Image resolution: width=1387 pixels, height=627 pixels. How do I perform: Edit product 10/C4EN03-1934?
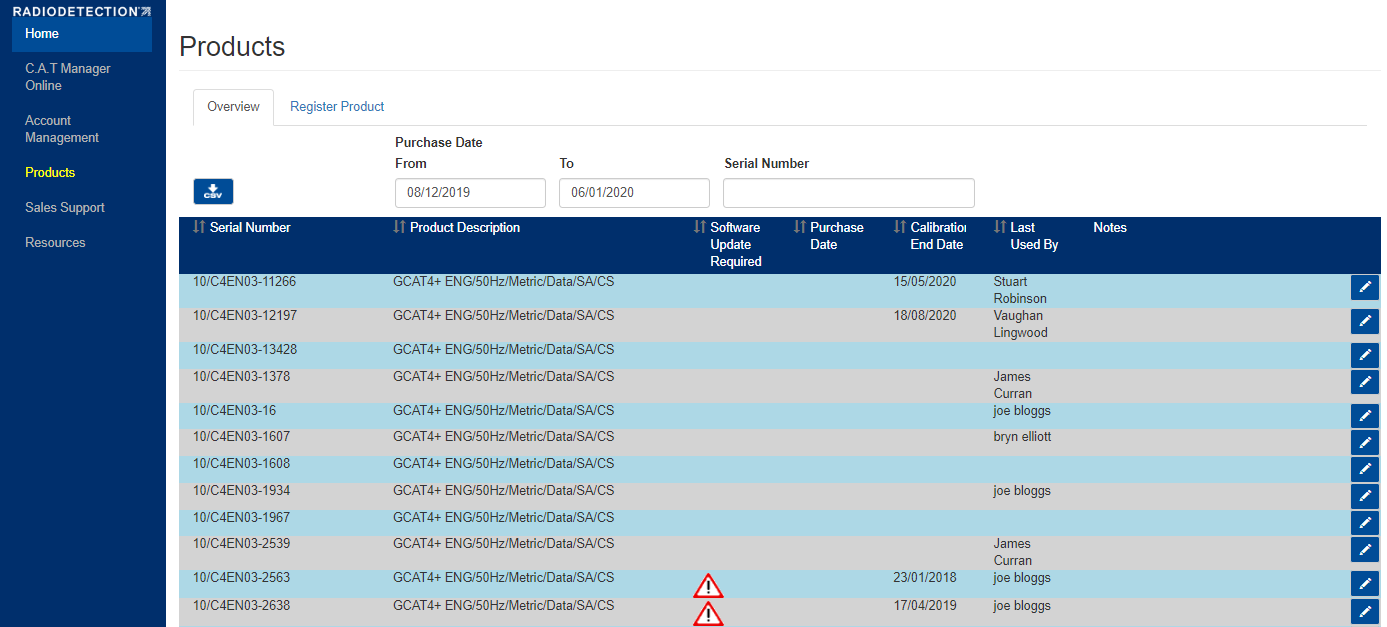coord(1364,497)
